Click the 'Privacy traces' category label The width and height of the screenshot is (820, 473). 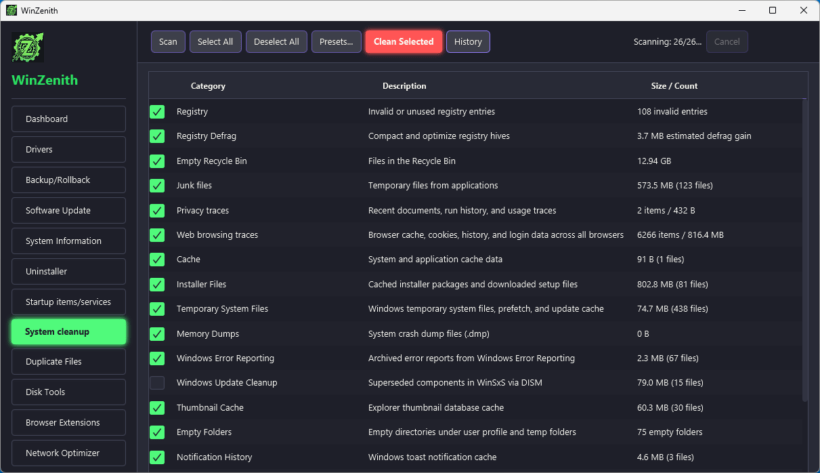[x=202, y=210]
